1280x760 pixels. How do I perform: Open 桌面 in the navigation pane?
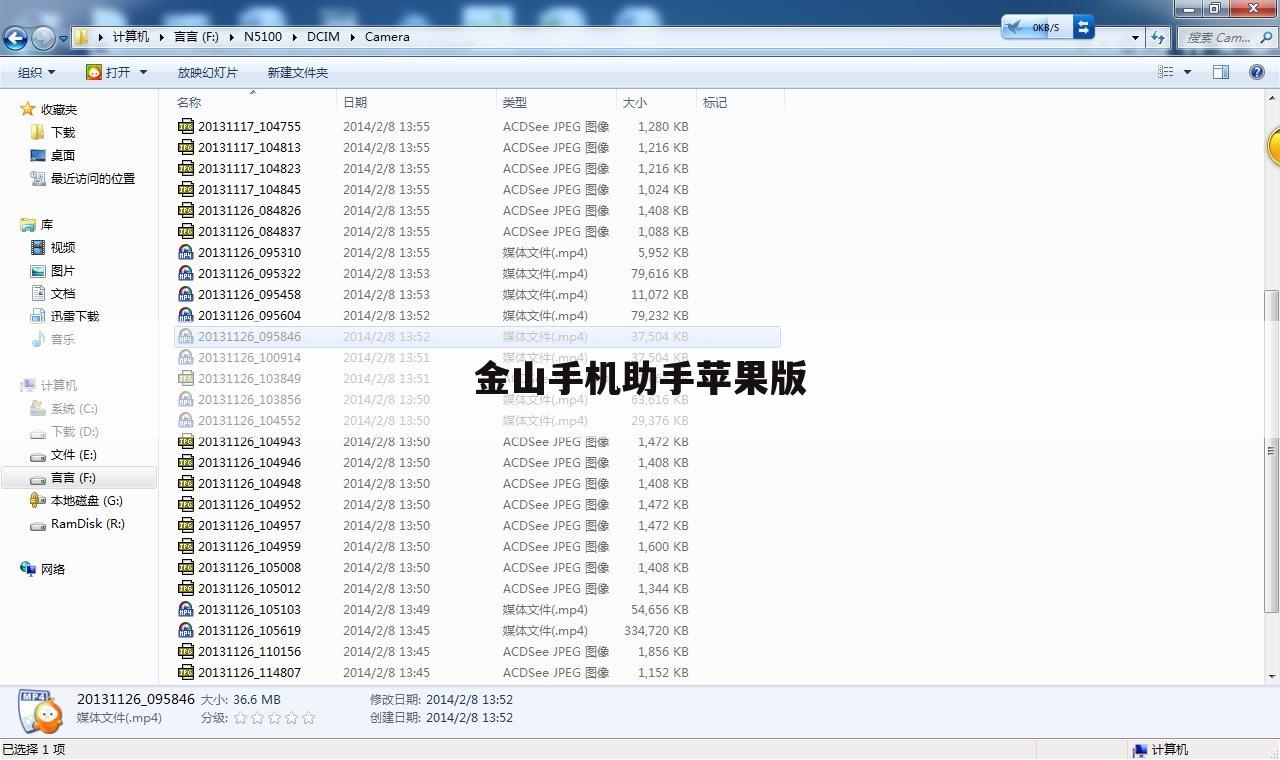tap(63, 155)
